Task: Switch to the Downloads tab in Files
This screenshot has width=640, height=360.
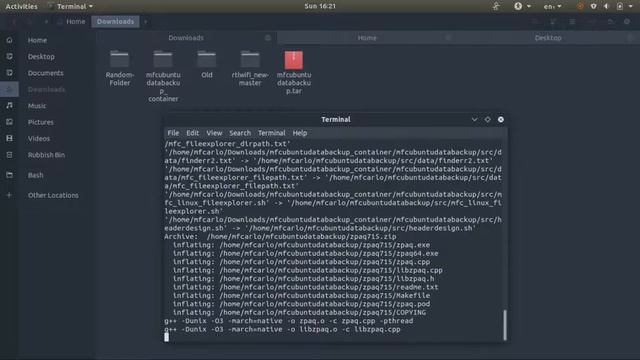Action: tap(186, 38)
